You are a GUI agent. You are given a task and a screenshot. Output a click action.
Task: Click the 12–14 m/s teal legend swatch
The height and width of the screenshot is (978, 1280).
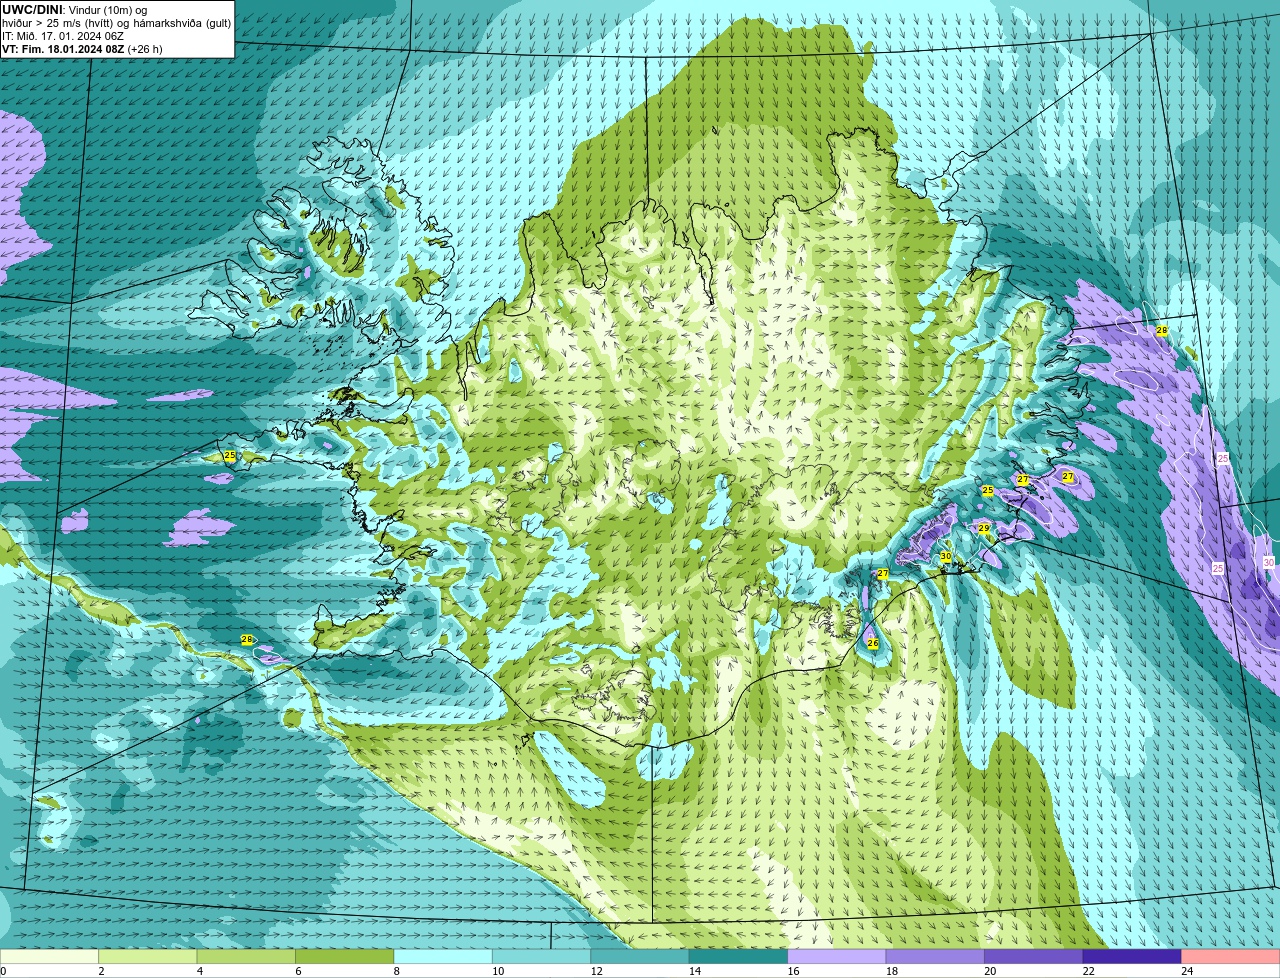pyautogui.click(x=640, y=957)
